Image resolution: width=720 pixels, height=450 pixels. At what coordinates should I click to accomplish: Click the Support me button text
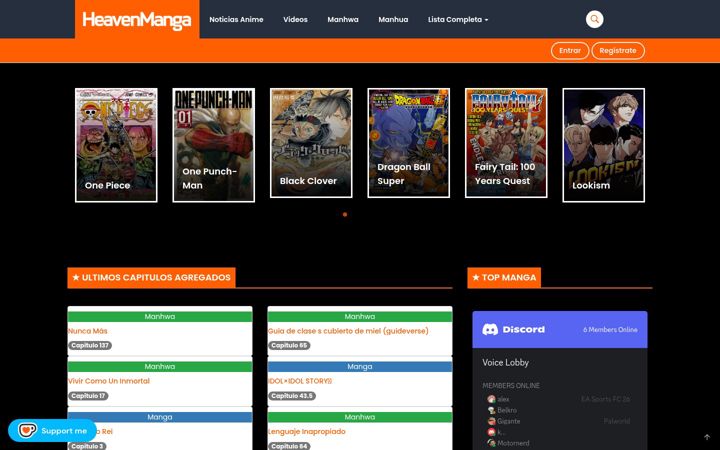[64, 431]
